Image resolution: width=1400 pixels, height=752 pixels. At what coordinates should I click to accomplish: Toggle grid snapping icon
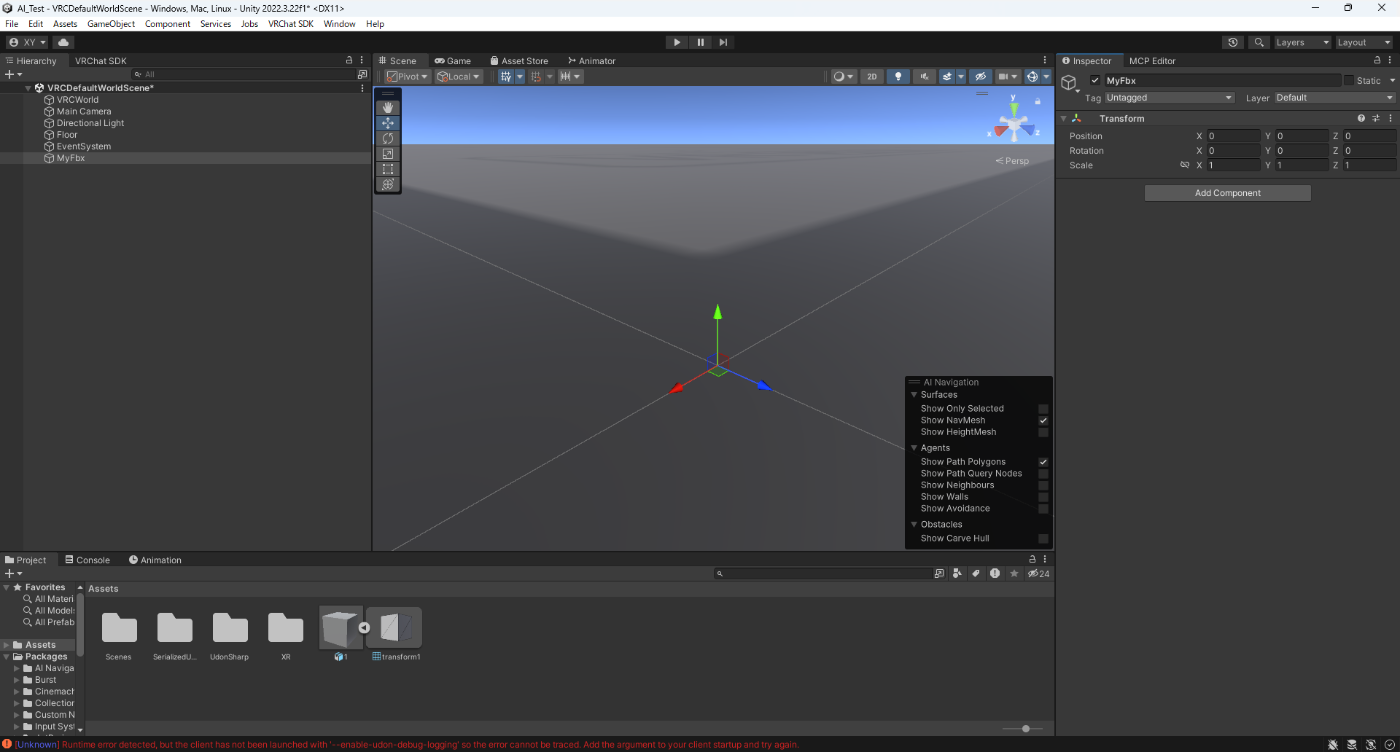pyautogui.click(x=537, y=76)
